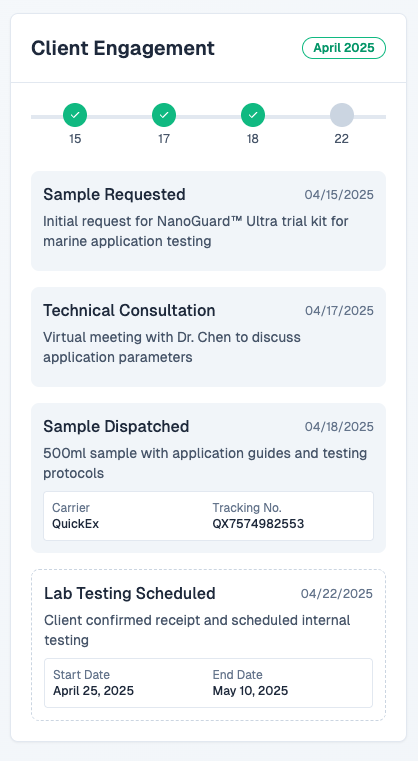Click the 04/18/2025 date label
This screenshot has width=418, height=761.
339,427
